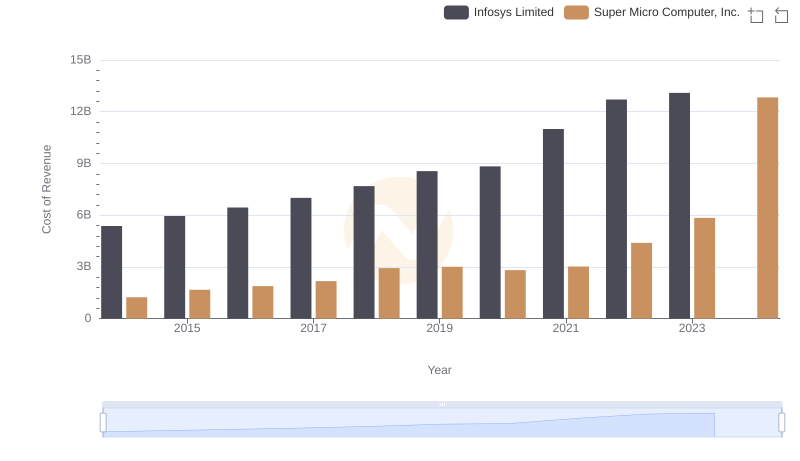Click the y-axis label 12B

point(81,111)
